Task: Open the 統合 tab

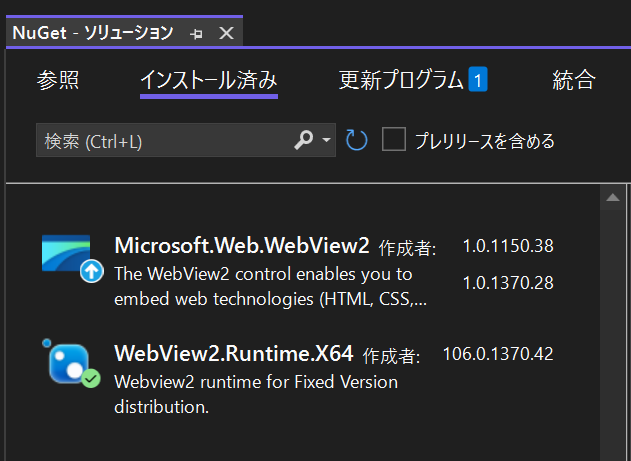Action: click(x=573, y=80)
